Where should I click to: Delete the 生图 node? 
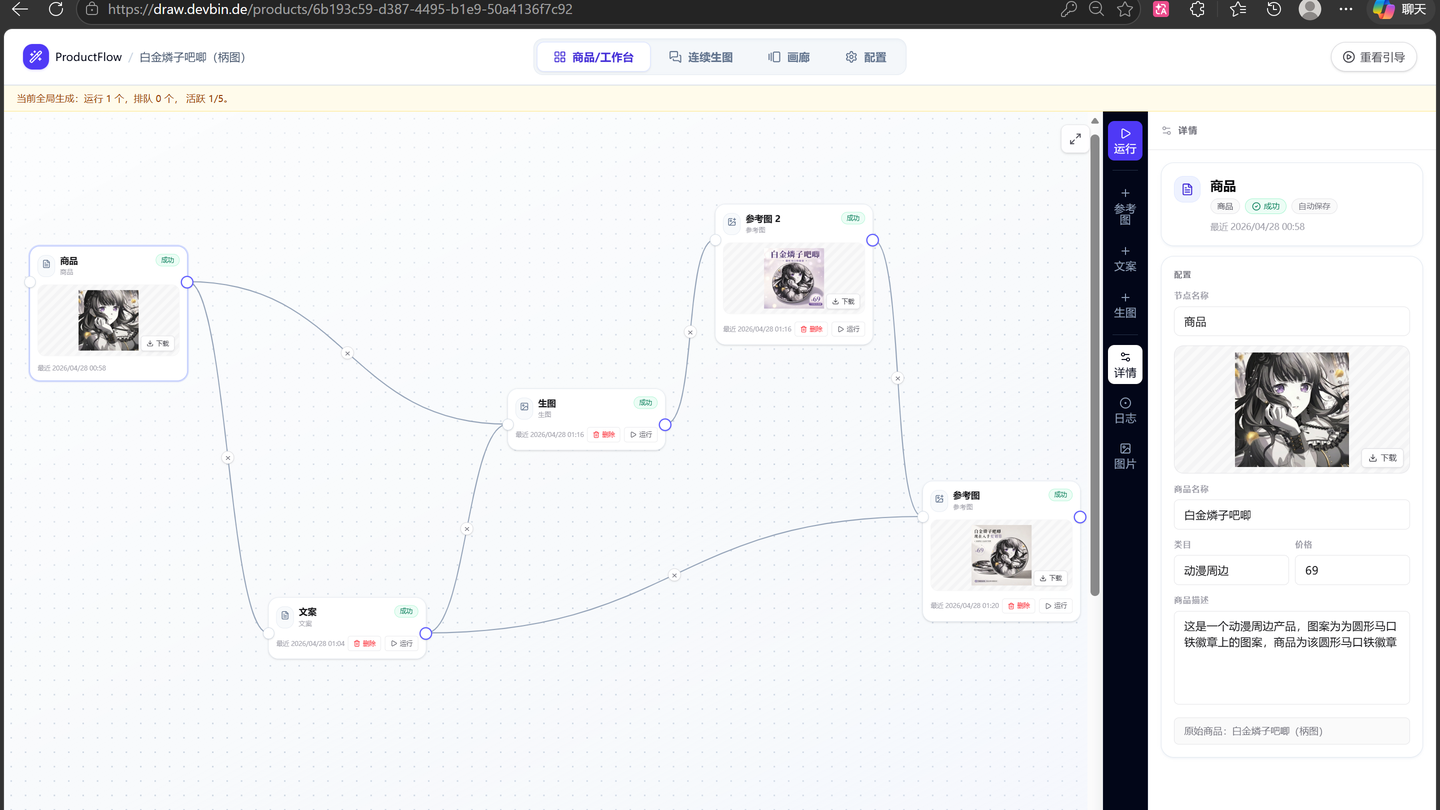point(604,434)
